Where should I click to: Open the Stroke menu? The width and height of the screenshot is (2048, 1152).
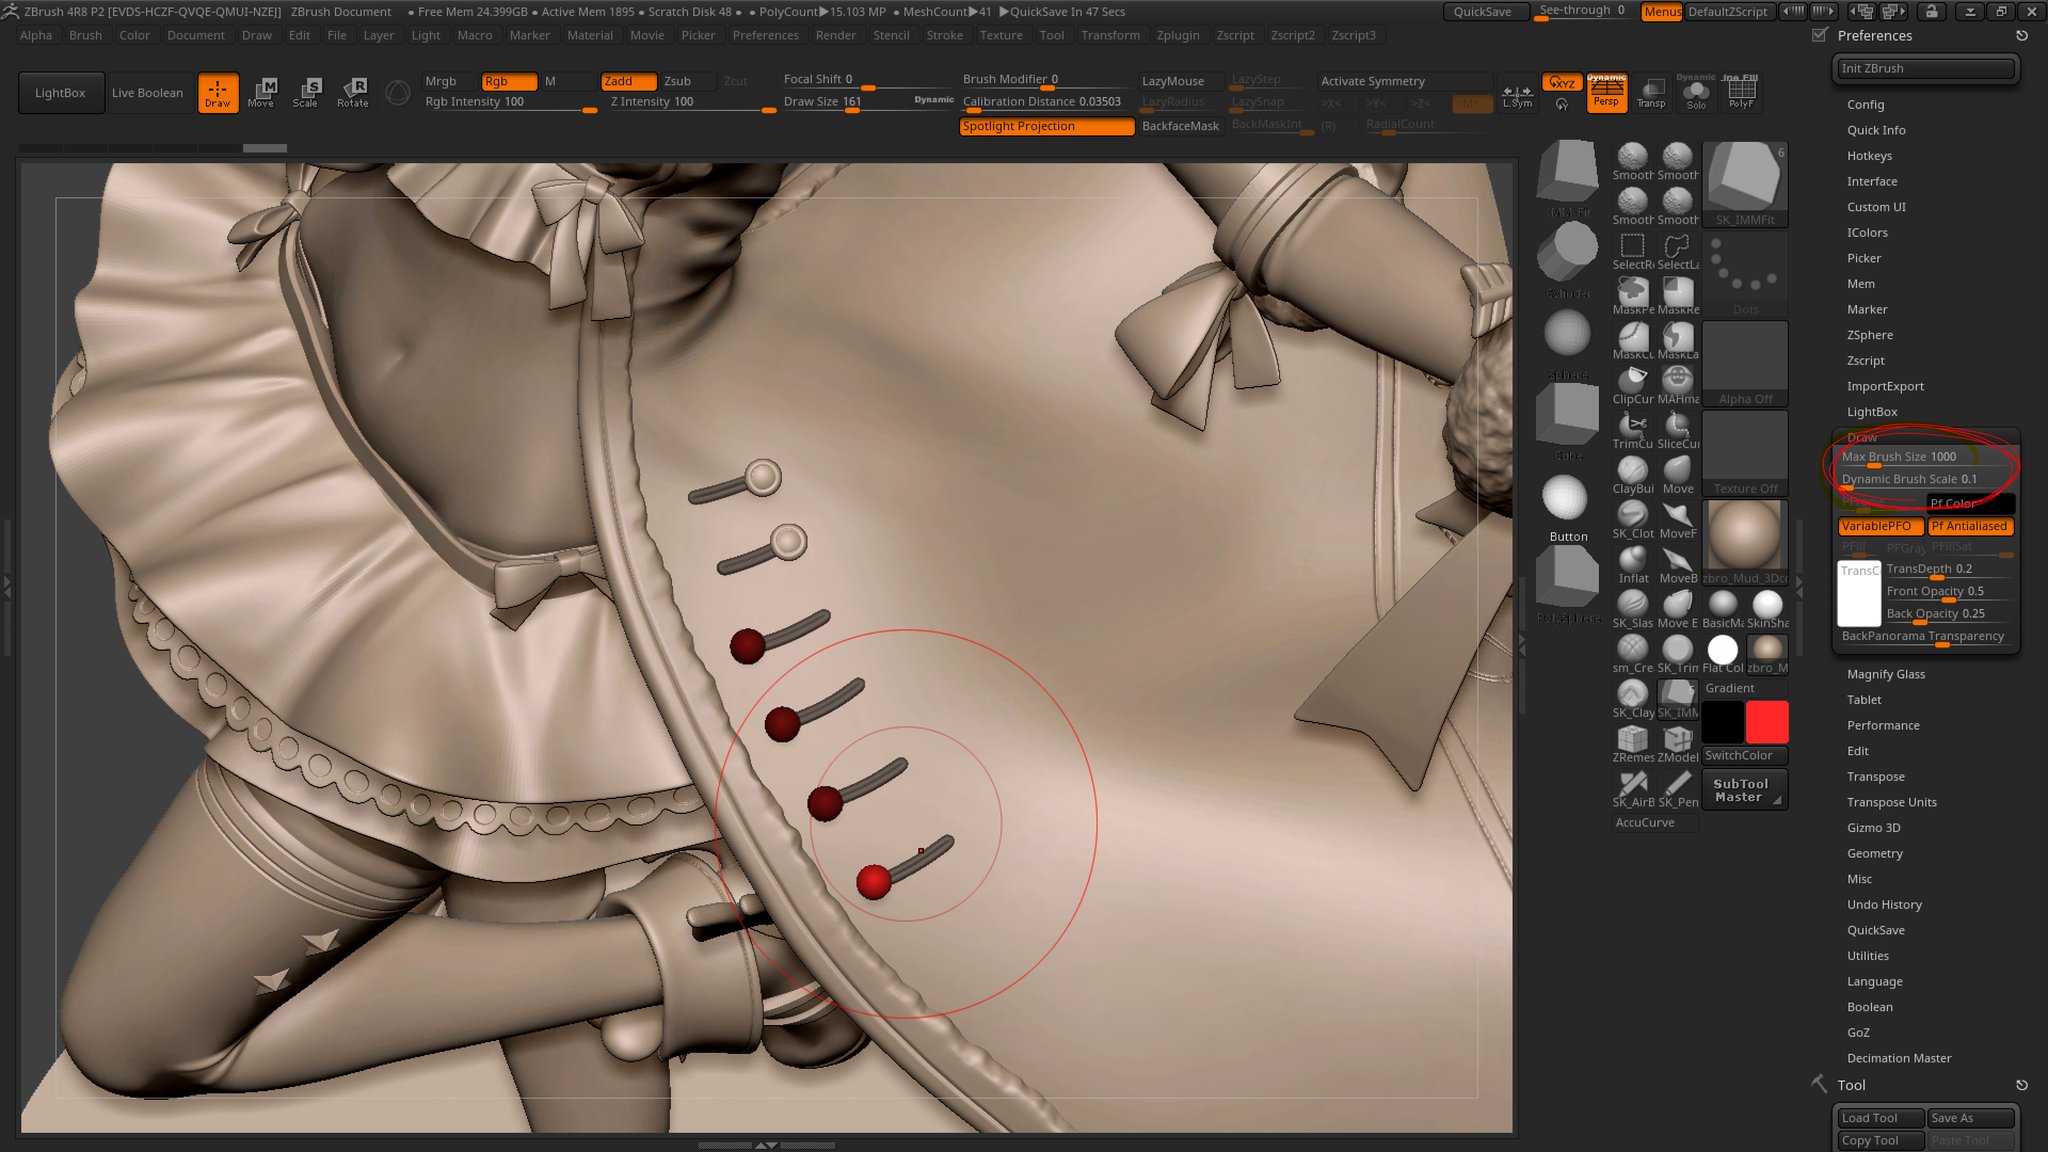pos(944,35)
